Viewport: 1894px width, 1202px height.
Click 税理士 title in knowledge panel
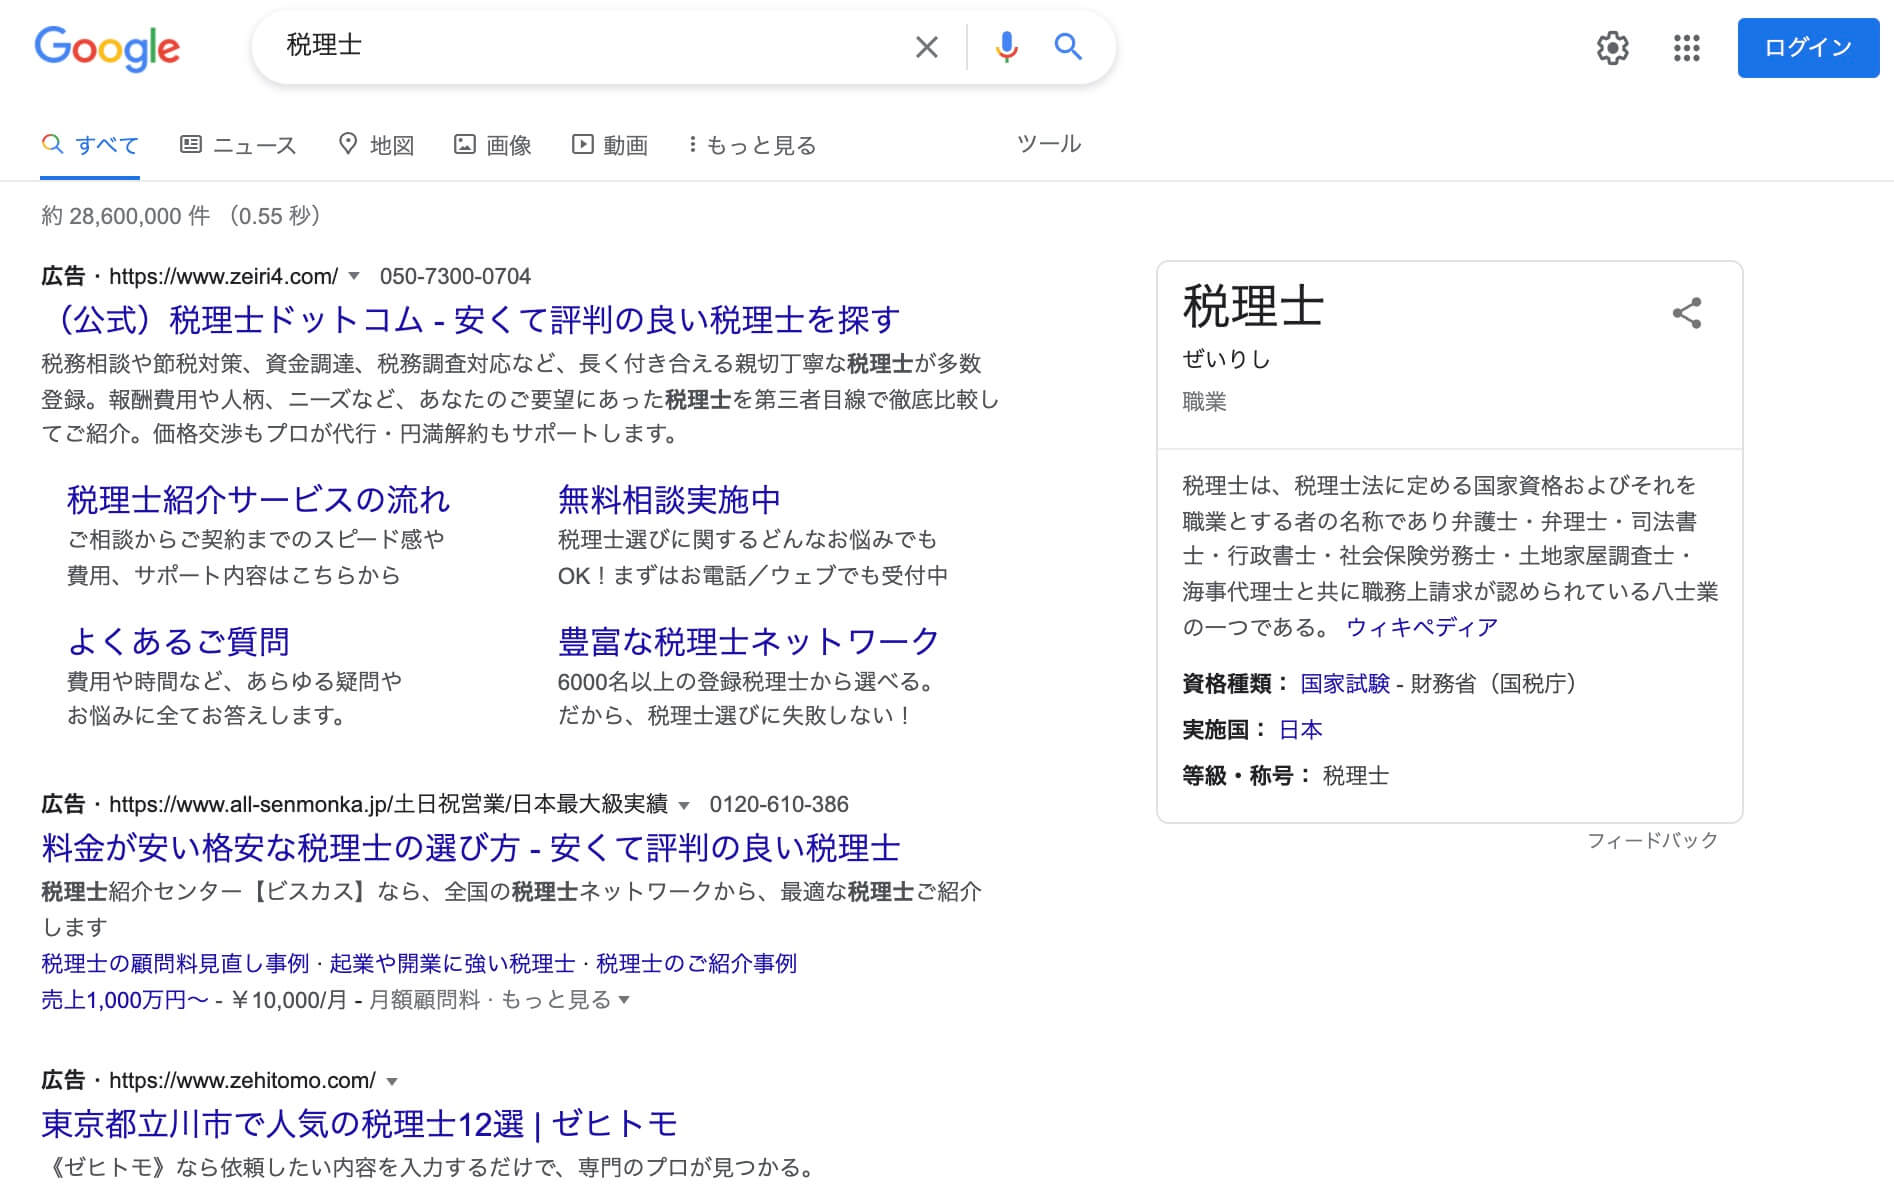(1253, 306)
